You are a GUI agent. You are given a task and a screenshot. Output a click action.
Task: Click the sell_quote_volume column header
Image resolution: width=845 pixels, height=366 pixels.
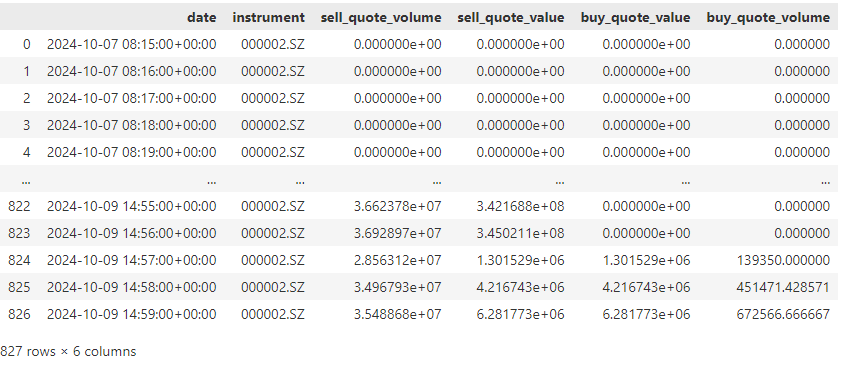pyautogui.click(x=381, y=18)
